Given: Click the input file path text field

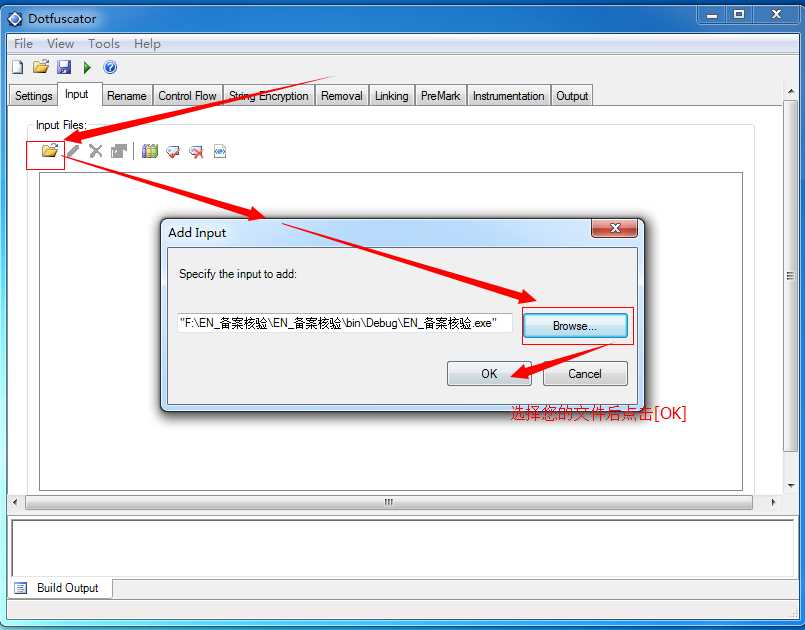Looking at the screenshot, I should pos(344,323).
